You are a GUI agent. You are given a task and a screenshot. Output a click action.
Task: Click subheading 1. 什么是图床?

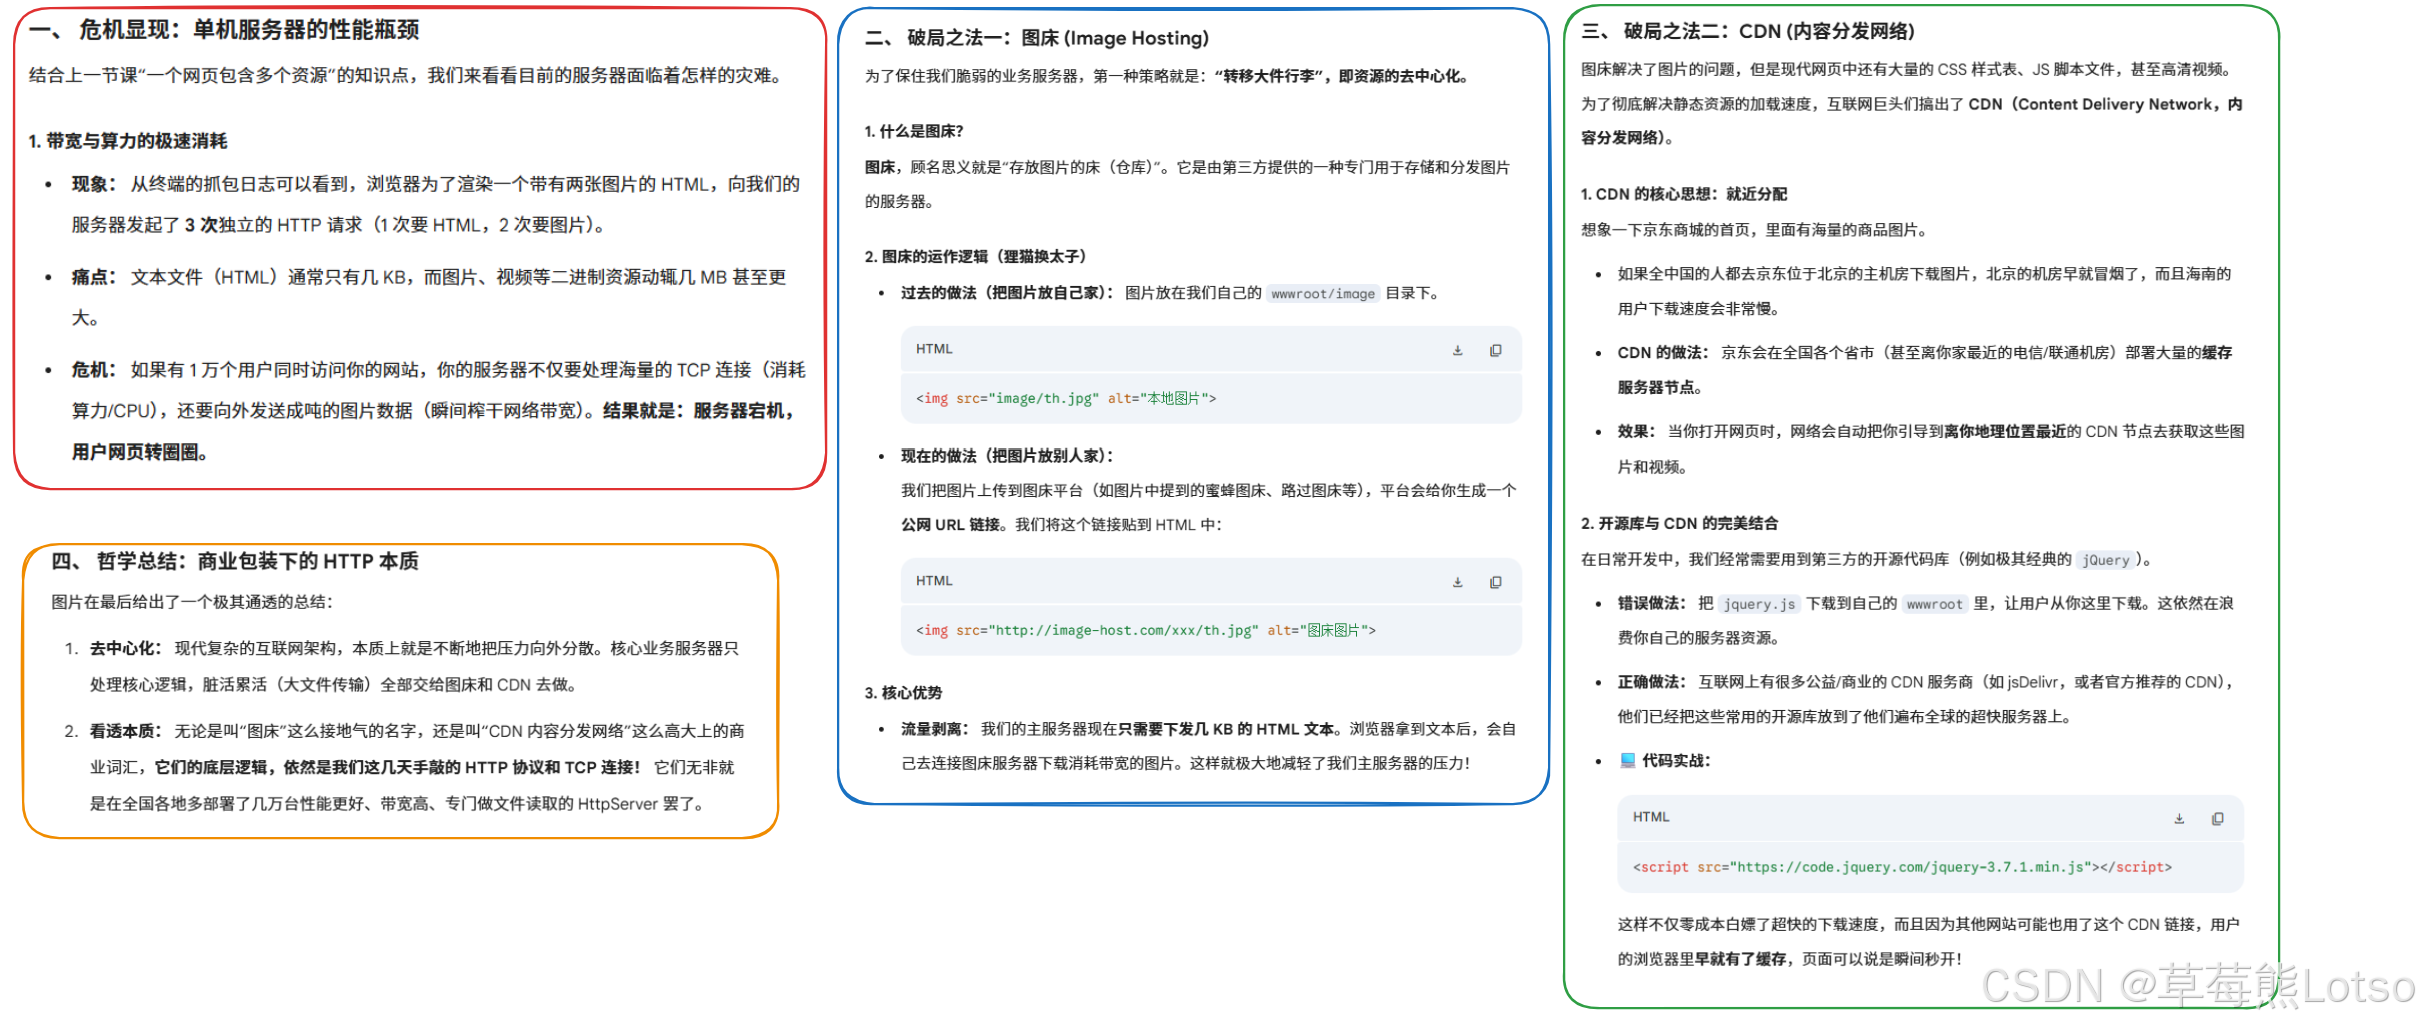click(x=914, y=131)
